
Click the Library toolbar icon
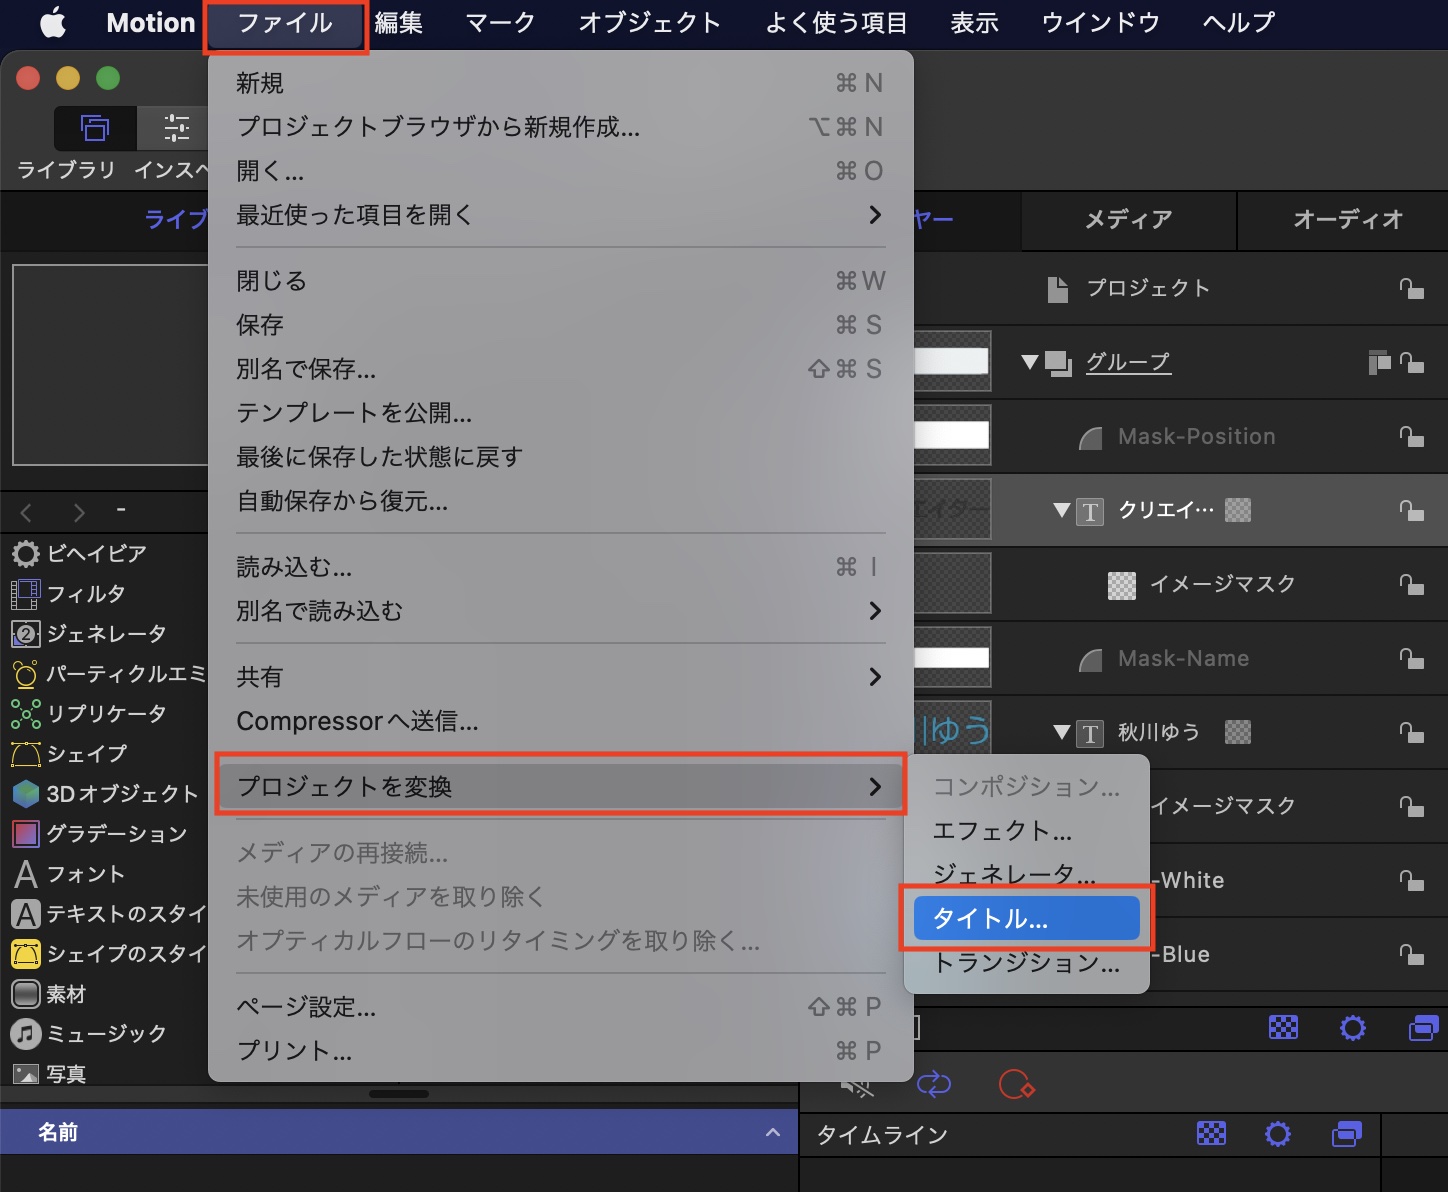[x=95, y=128]
